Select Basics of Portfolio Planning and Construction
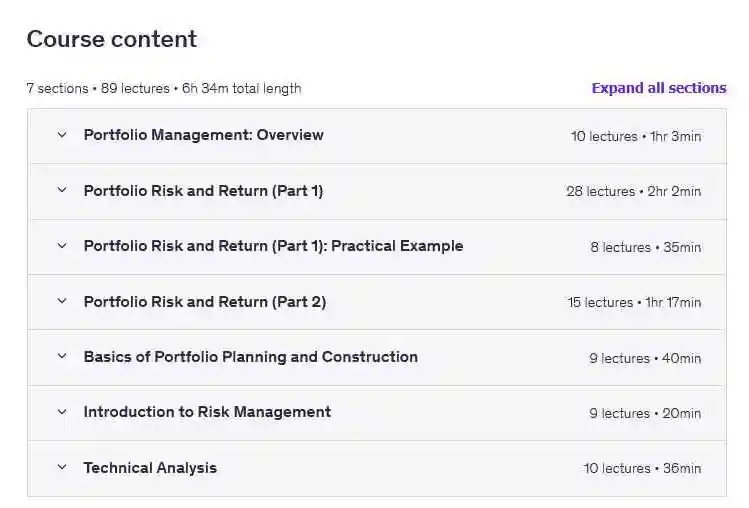This screenshot has width=749, height=508. (x=250, y=357)
